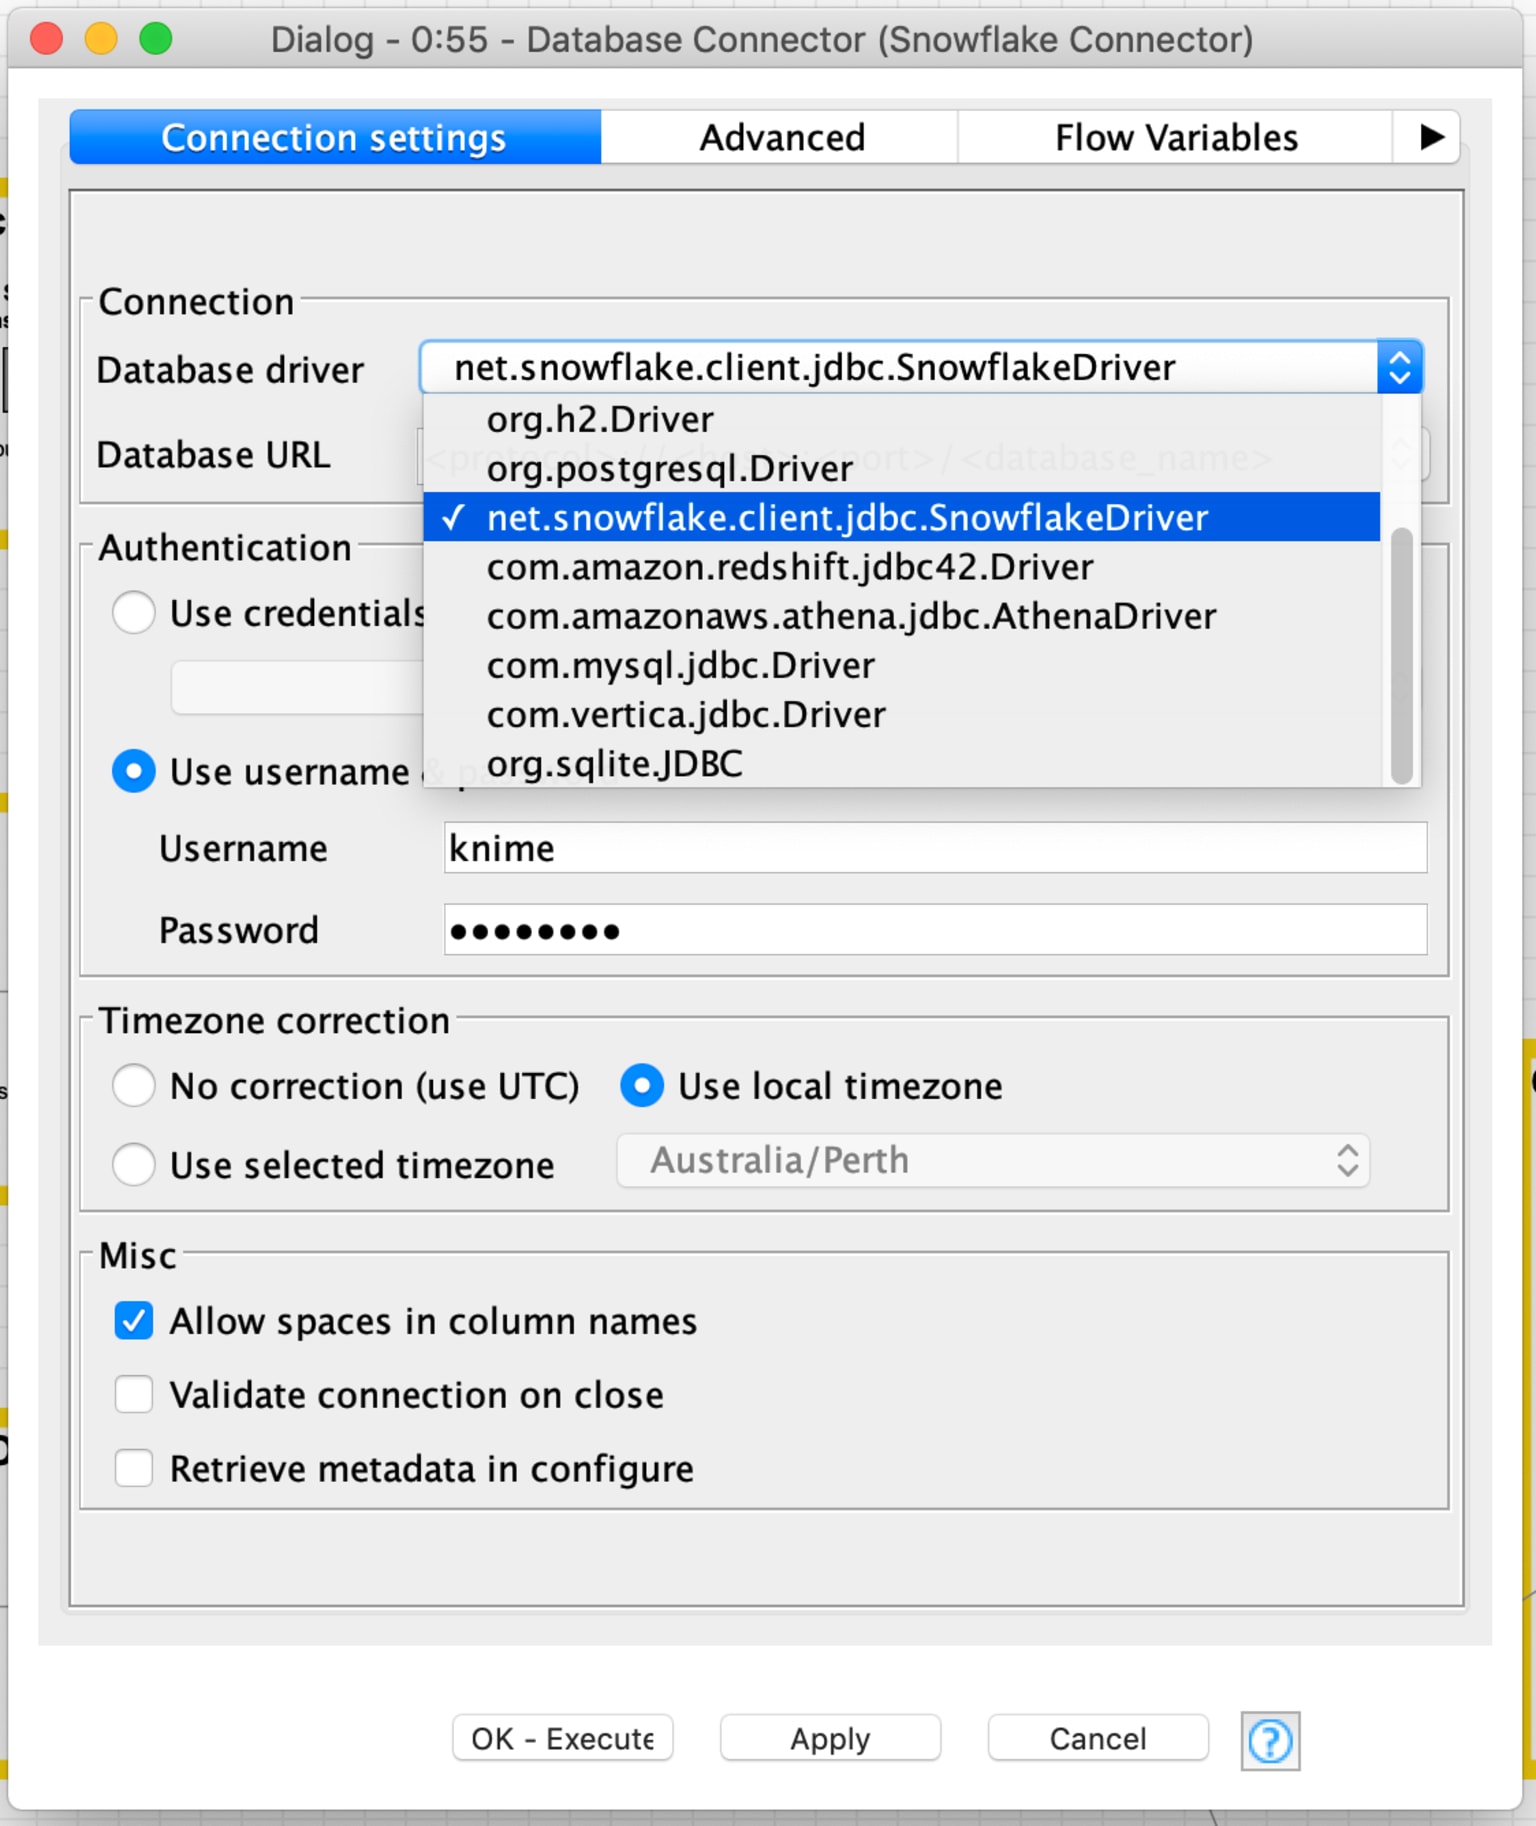1536x1826 pixels.
Task: Choose org.h2.Driver from the list
Action: [x=902, y=419]
